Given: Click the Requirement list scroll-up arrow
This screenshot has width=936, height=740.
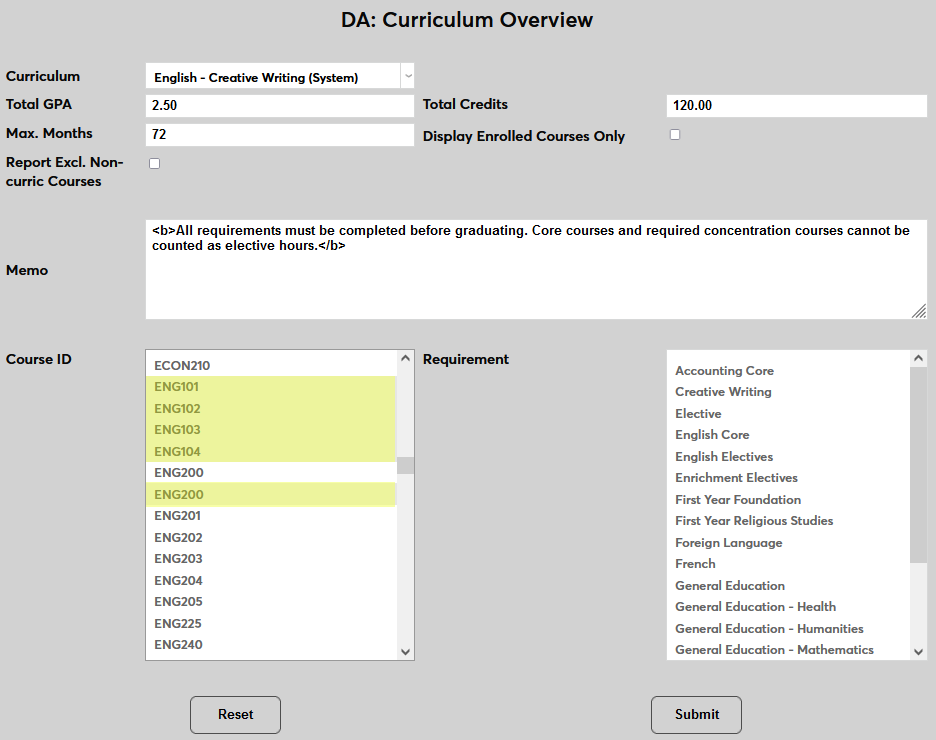Looking at the screenshot, I should point(919,359).
